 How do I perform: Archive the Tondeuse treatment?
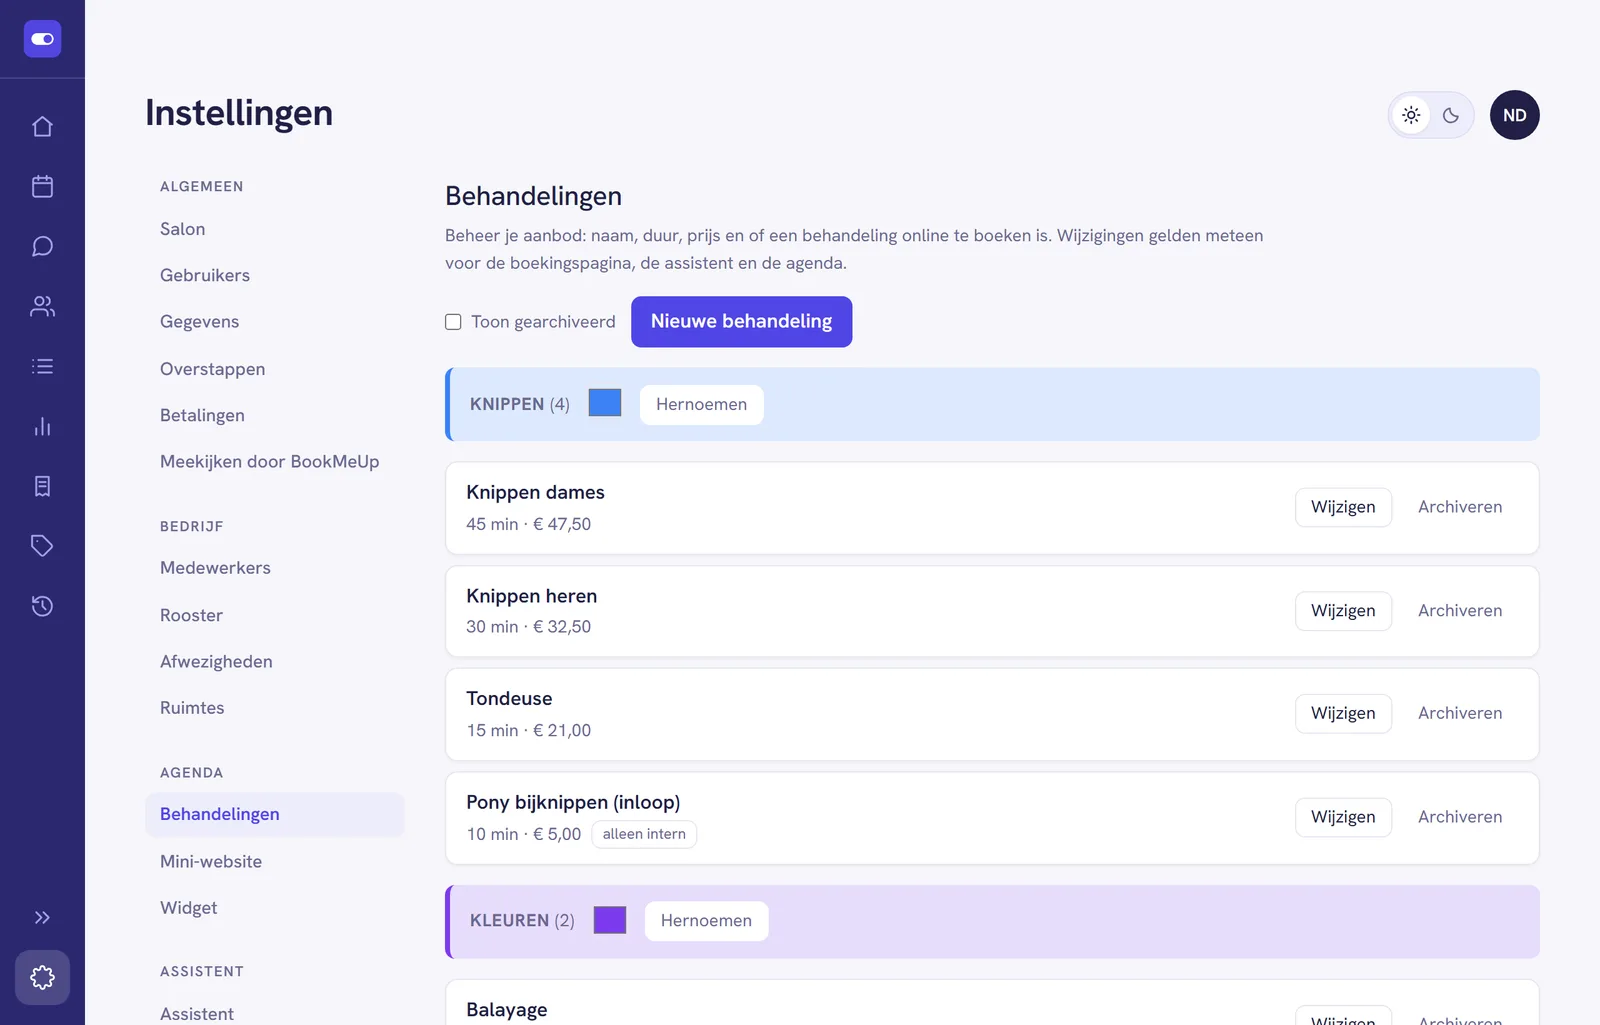[1460, 714]
